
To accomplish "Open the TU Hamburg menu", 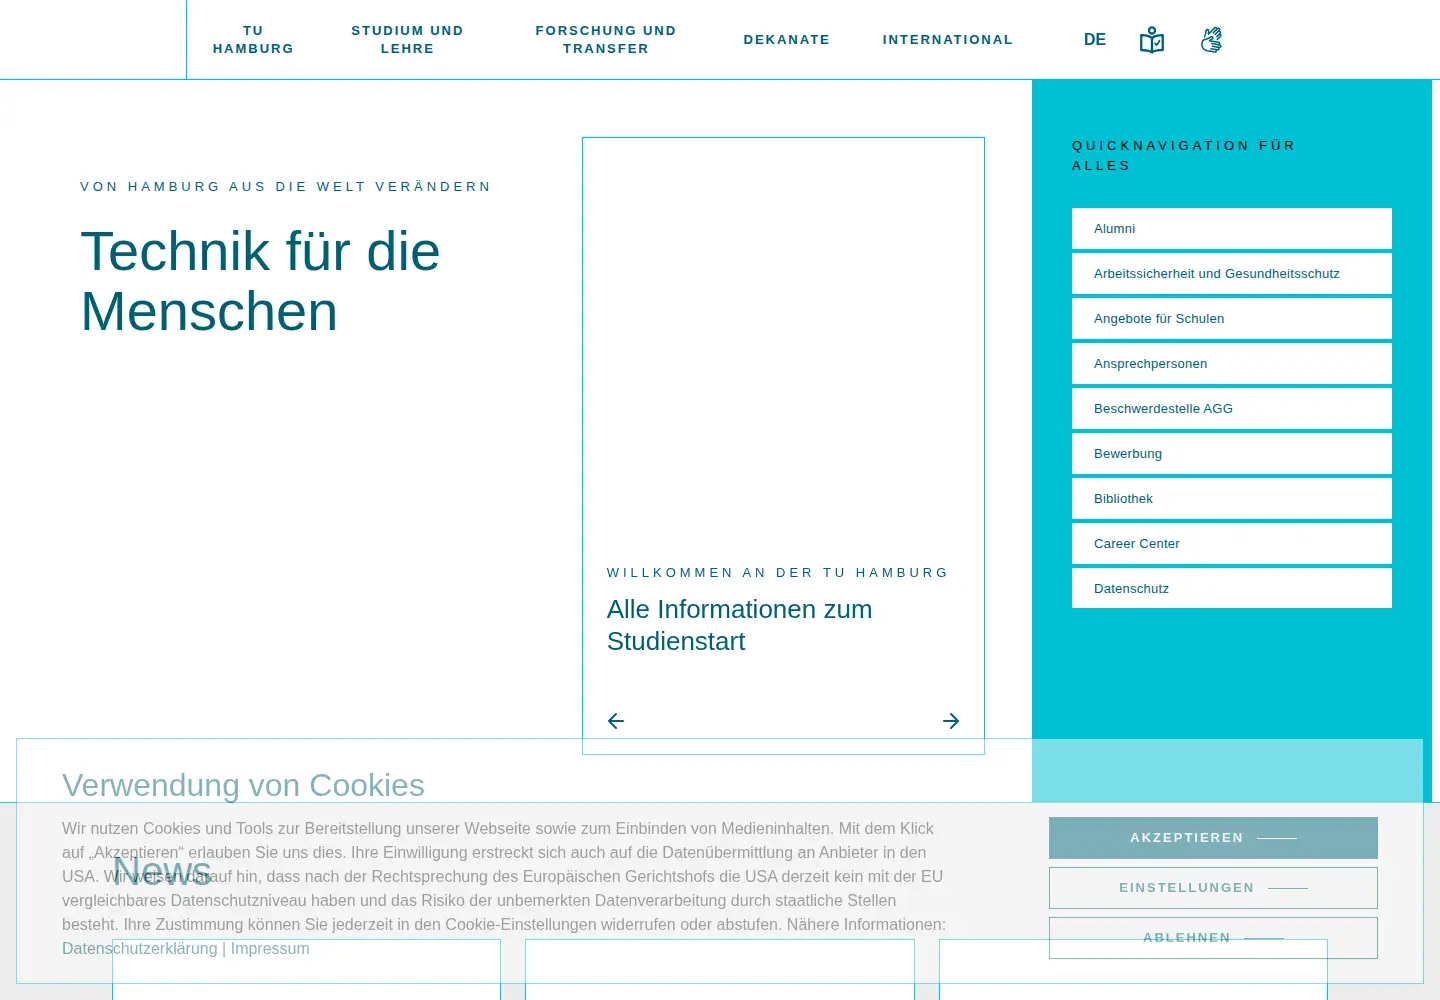I will point(253,40).
